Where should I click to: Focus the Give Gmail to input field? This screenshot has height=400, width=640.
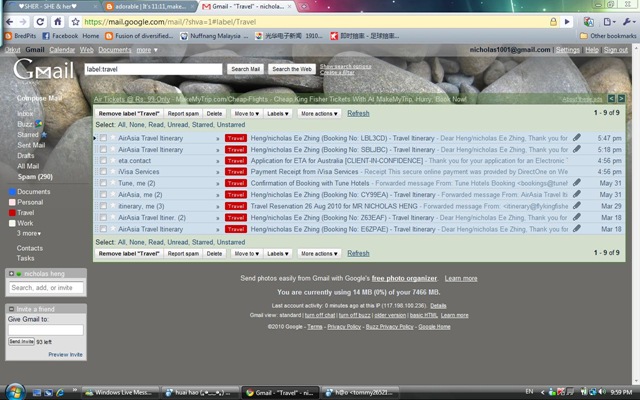(46, 330)
